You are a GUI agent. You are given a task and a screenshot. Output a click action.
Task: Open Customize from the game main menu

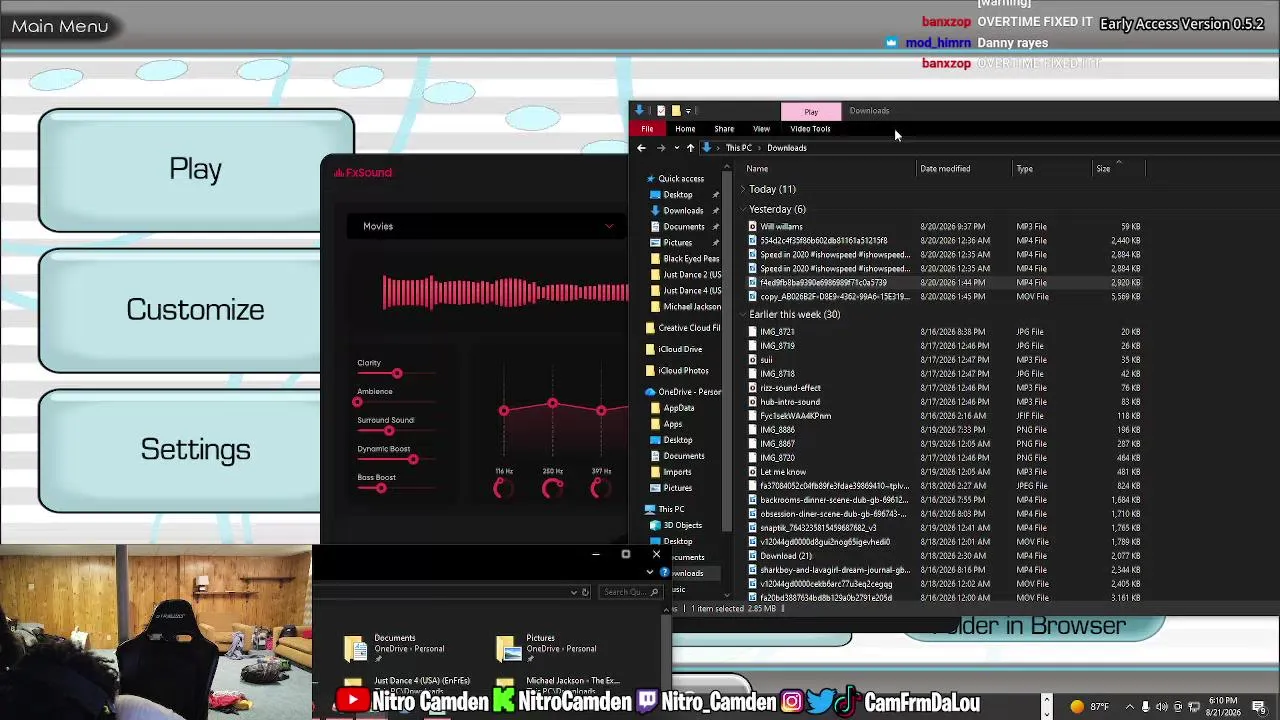click(x=196, y=310)
